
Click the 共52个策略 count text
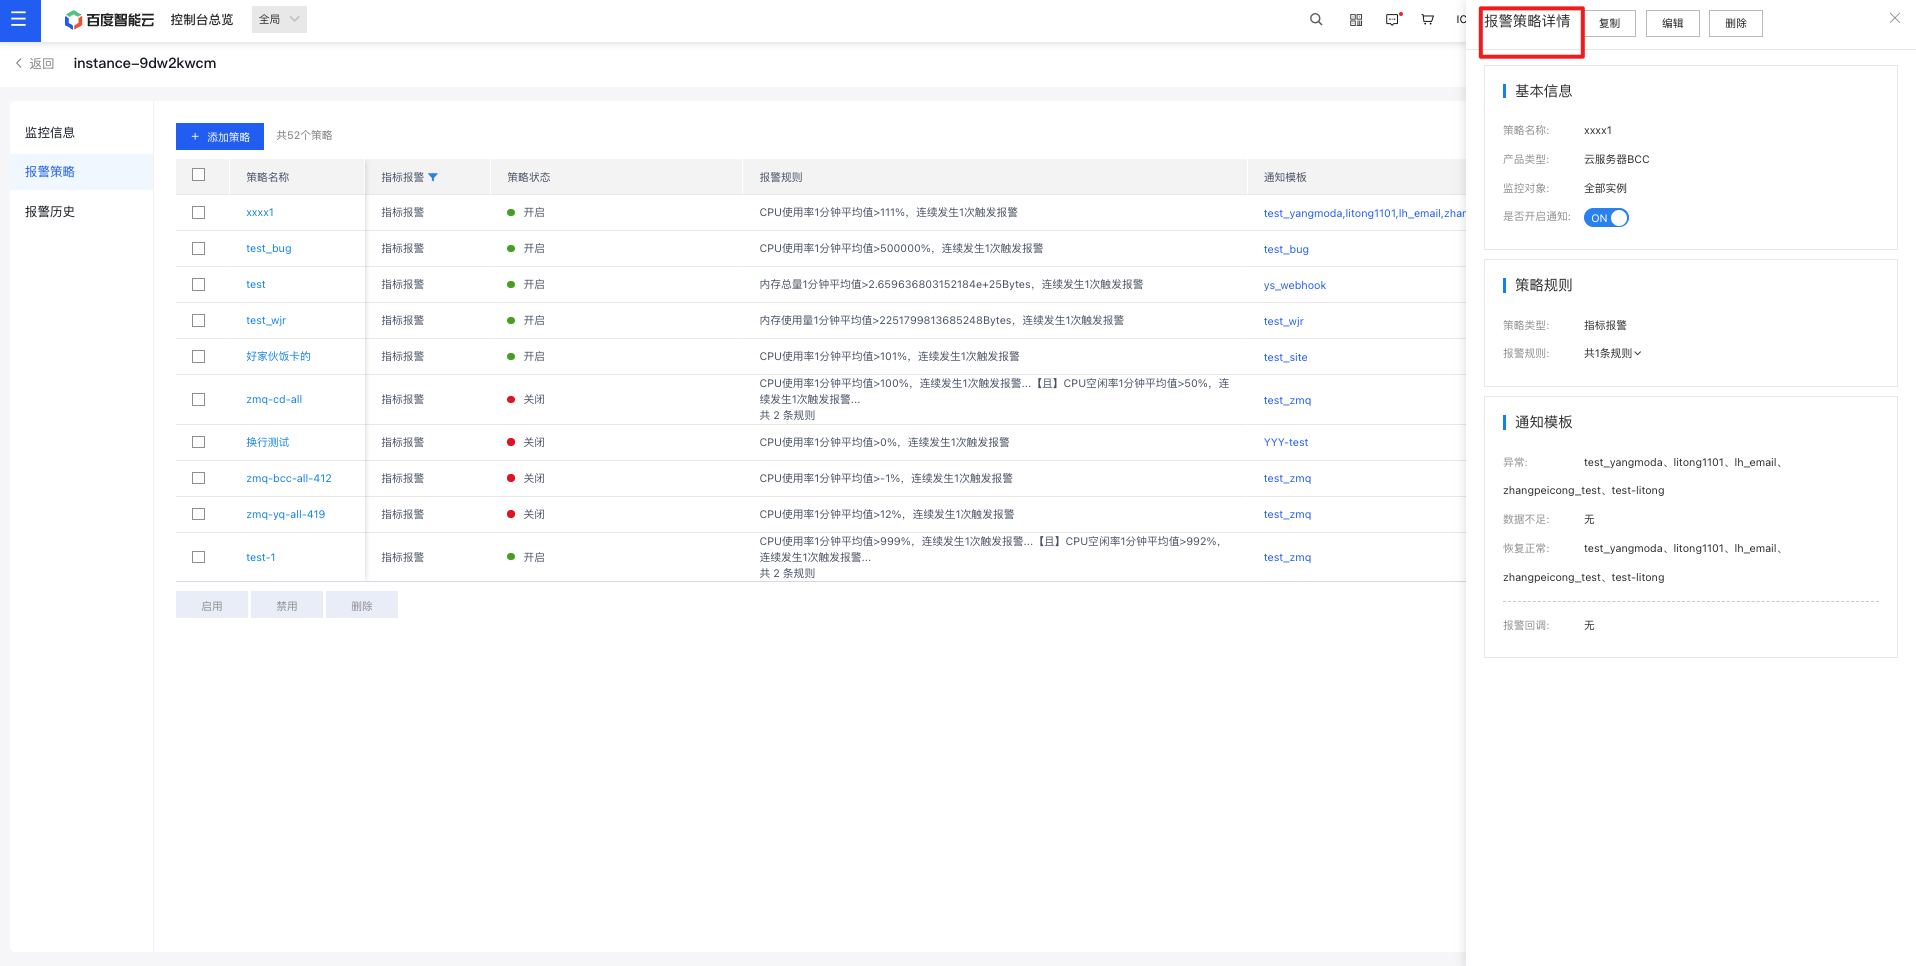click(x=305, y=136)
